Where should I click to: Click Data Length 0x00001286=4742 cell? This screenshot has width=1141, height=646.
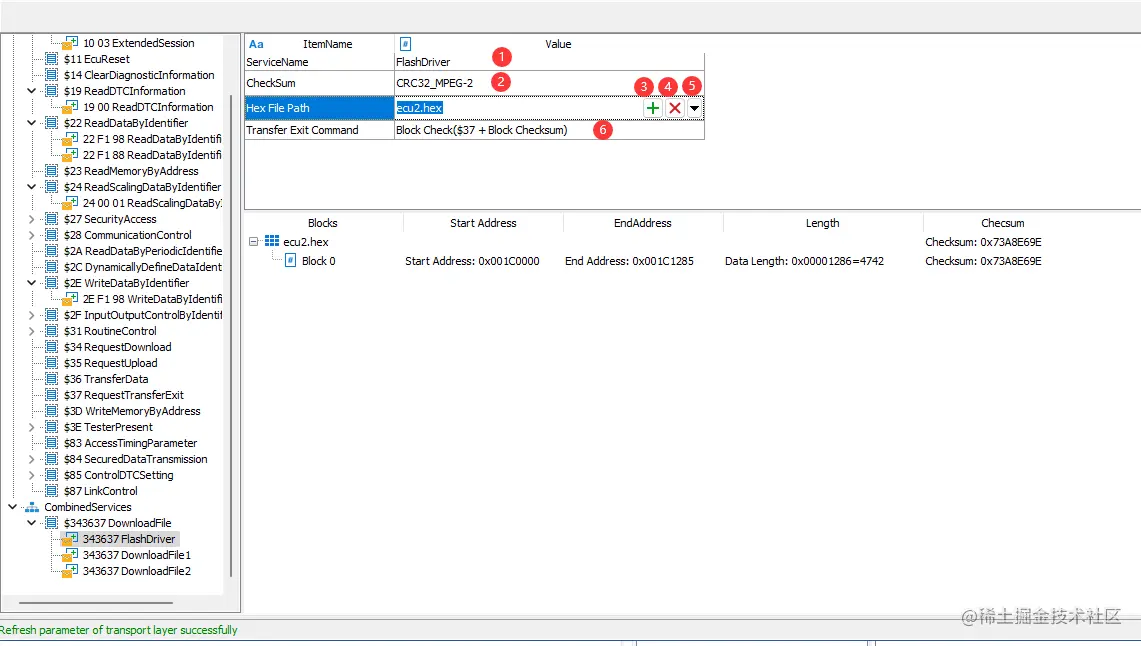(804, 261)
